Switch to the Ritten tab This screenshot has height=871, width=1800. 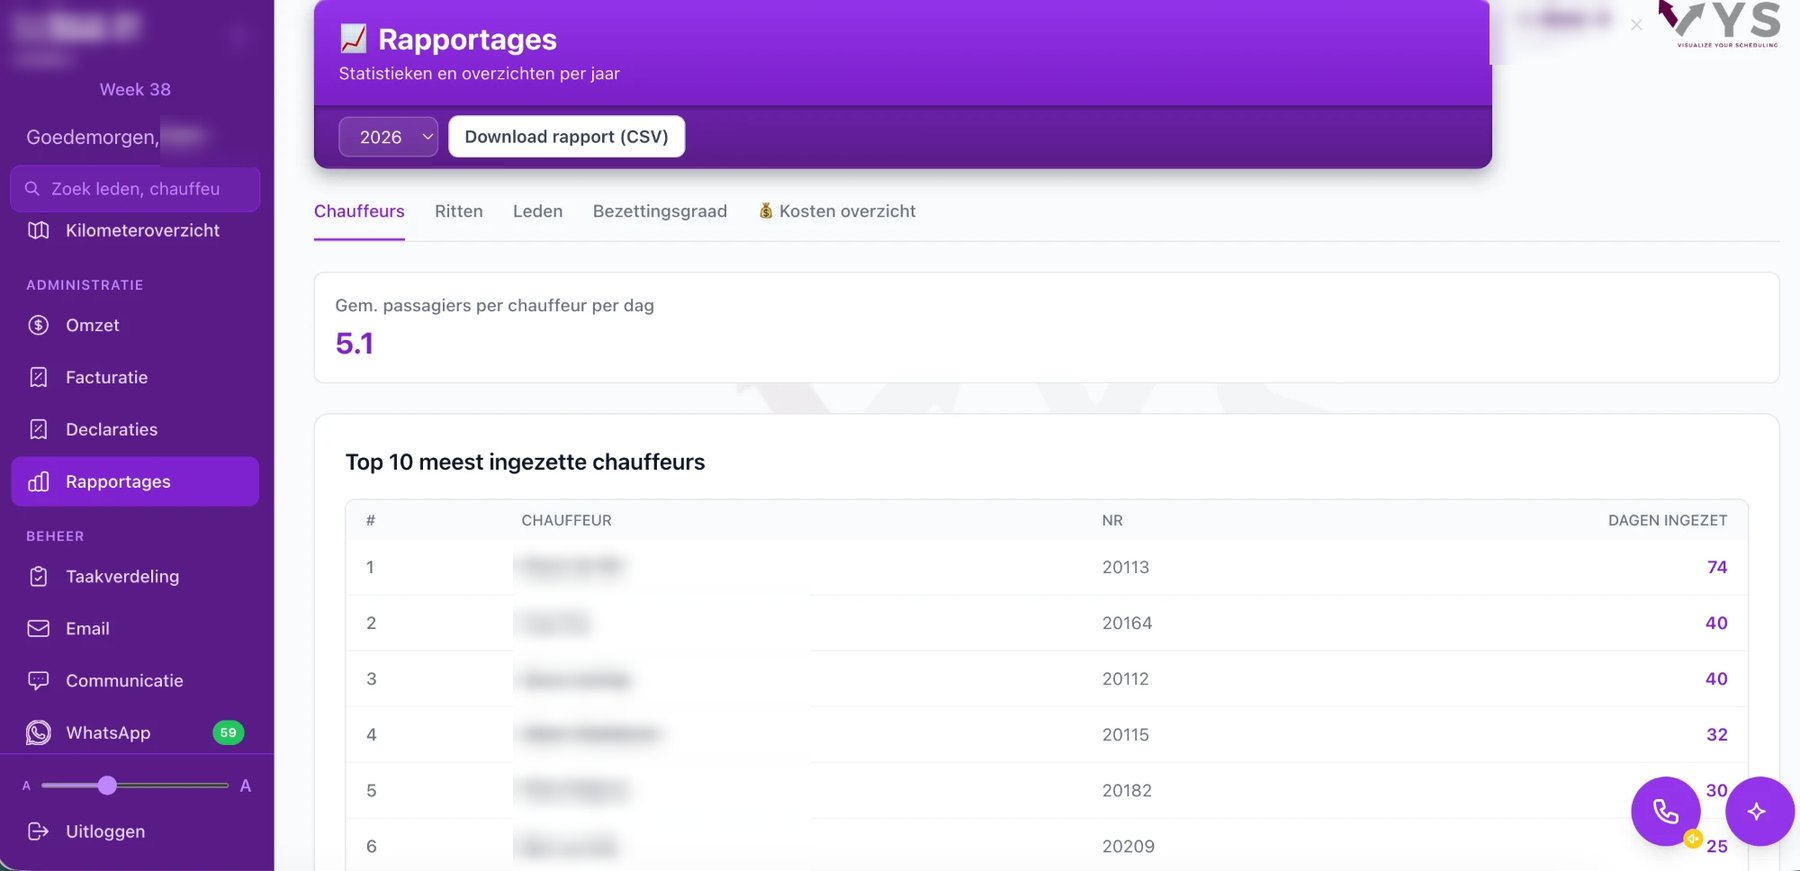pos(458,211)
